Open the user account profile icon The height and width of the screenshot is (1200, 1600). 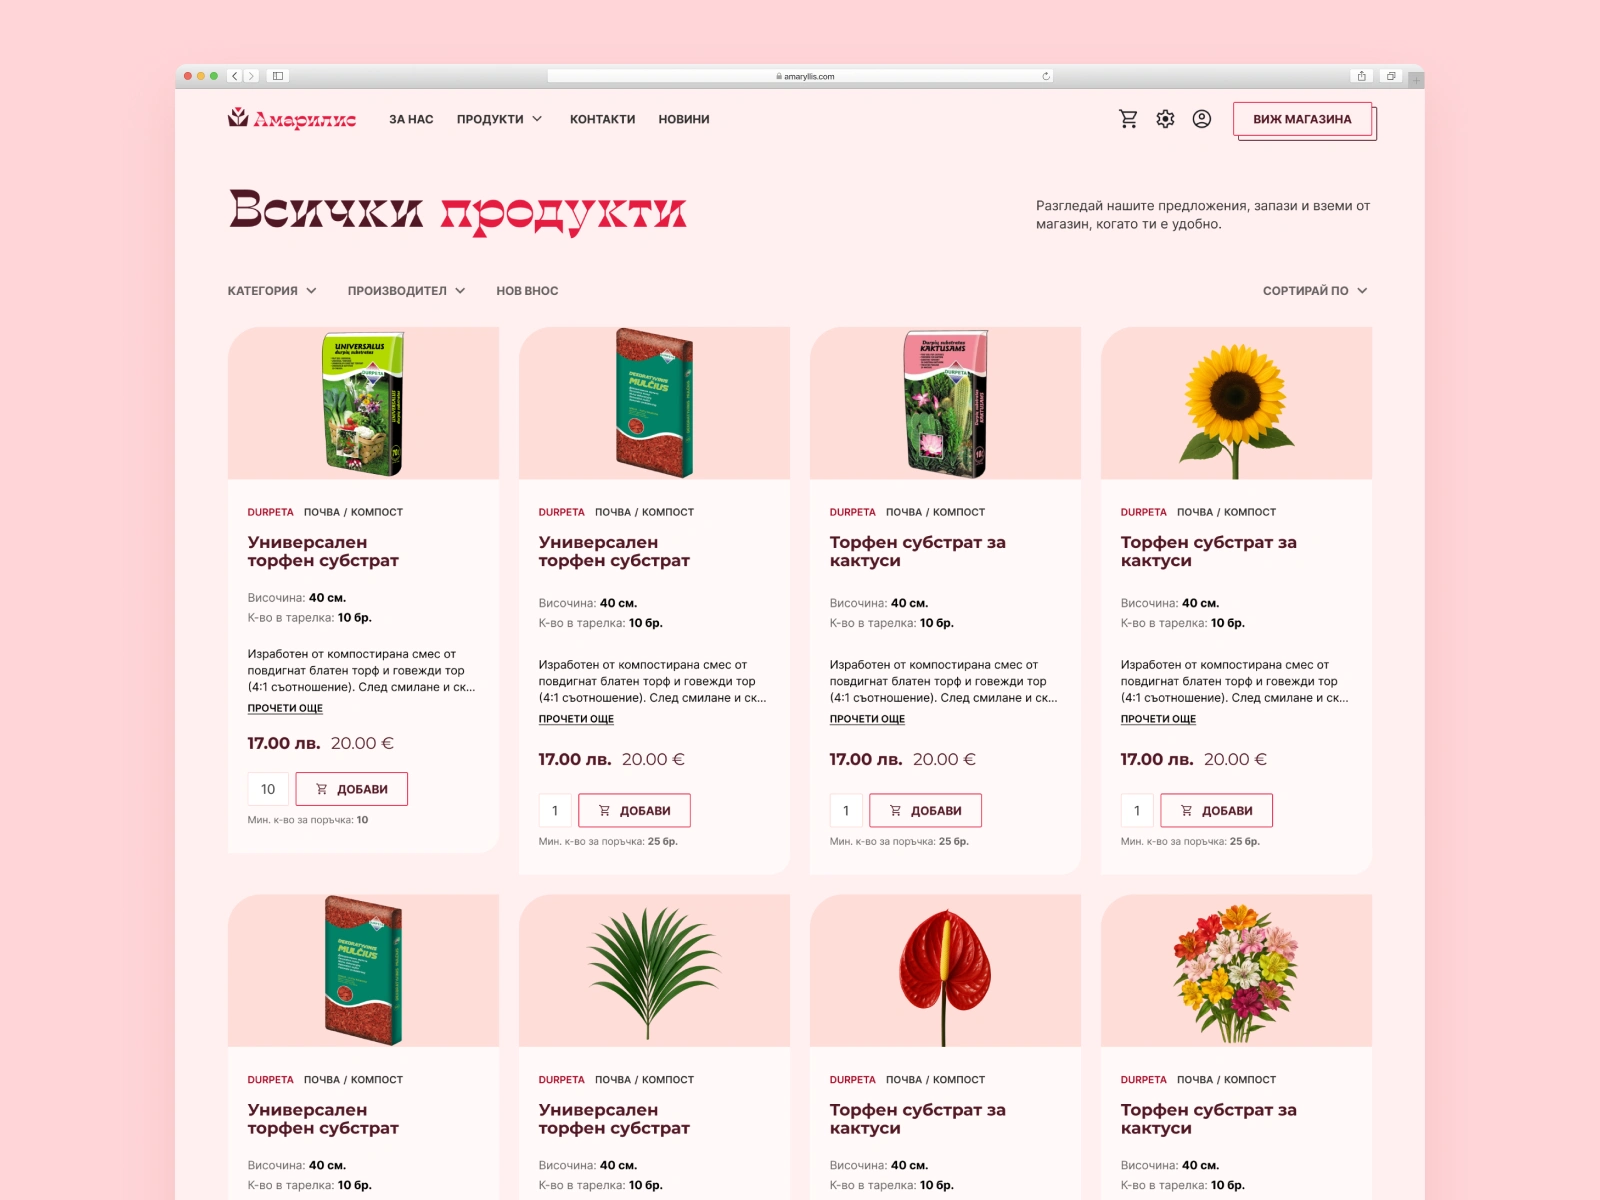1202,119
